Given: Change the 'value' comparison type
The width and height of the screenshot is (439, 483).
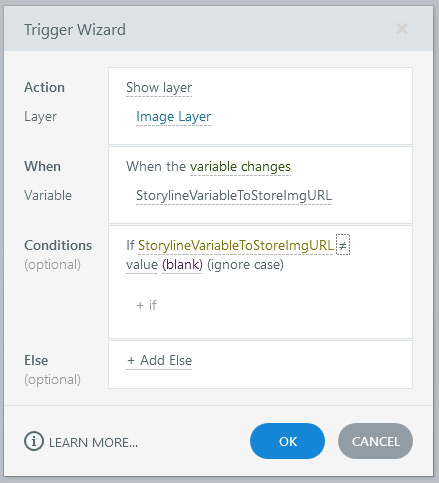Looking at the screenshot, I should [x=142, y=265].
